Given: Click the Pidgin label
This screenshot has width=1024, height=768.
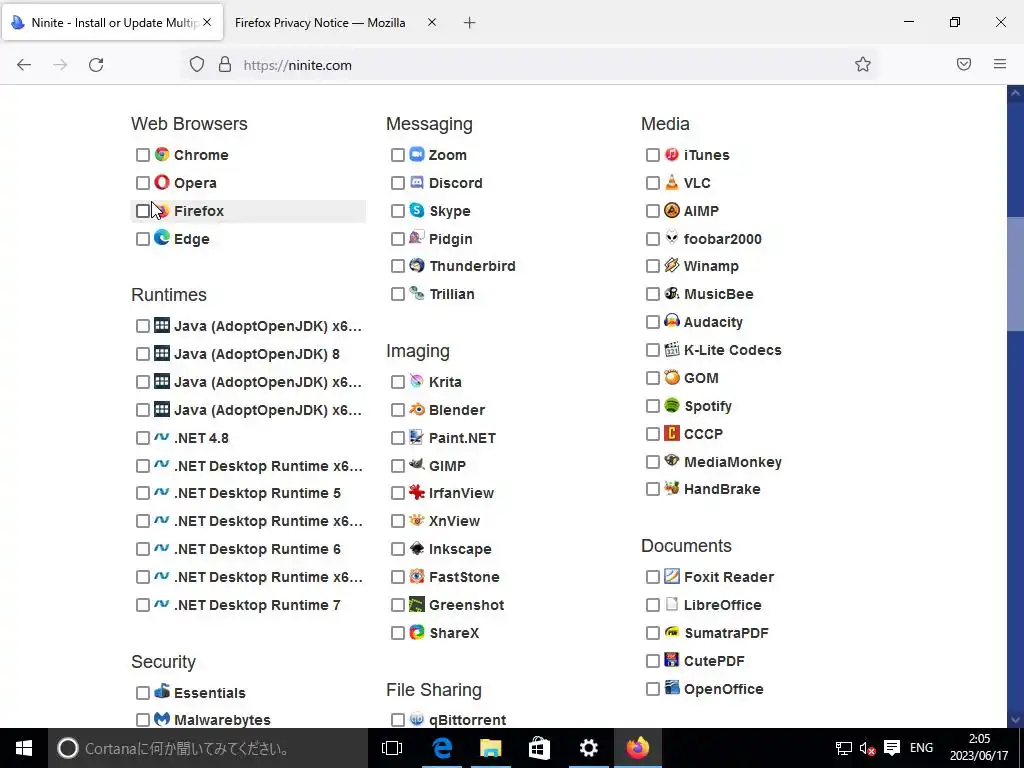Looking at the screenshot, I should [450, 239].
